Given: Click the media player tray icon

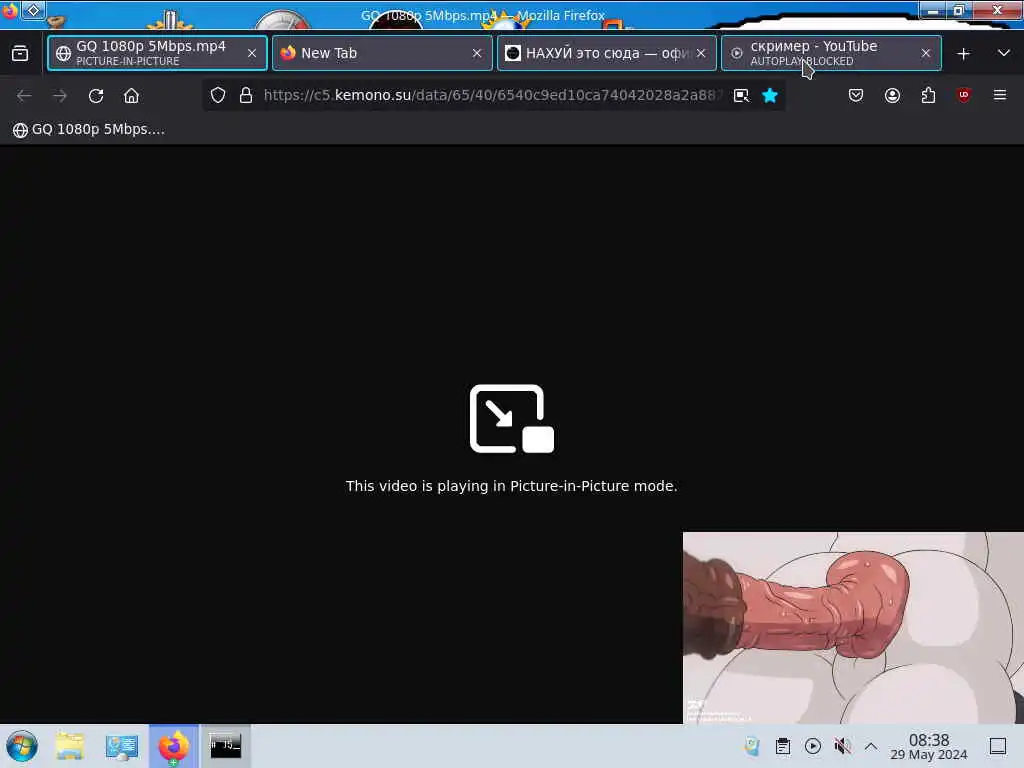Looking at the screenshot, I should (813, 746).
